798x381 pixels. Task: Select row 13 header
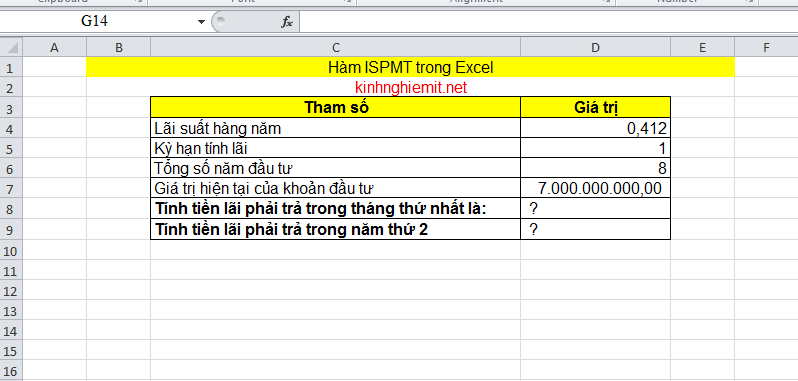(x=11, y=311)
